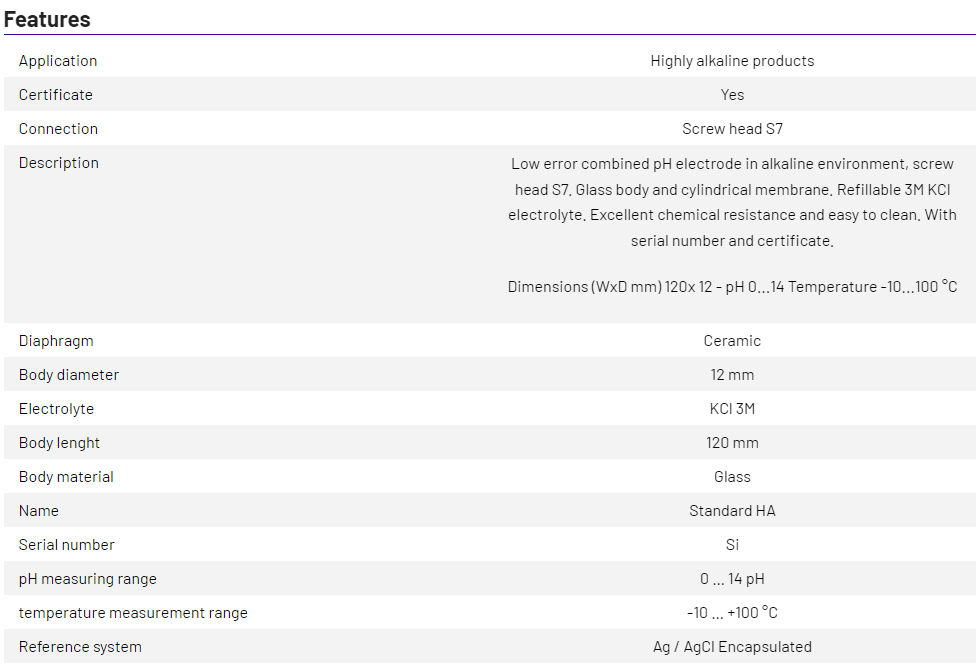This screenshot has width=978, height=670.
Task: Click the 'Highly alkaline products' value
Action: point(732,61)
